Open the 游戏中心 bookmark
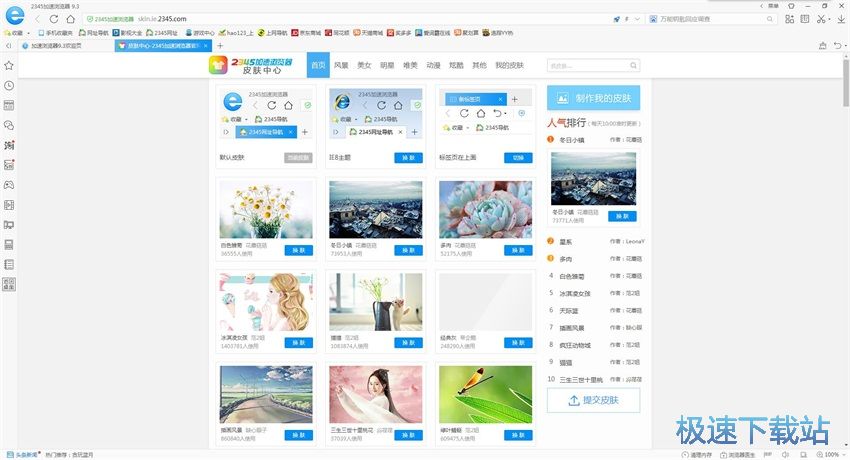The image size is (850, 460). [x=199, y=33]
